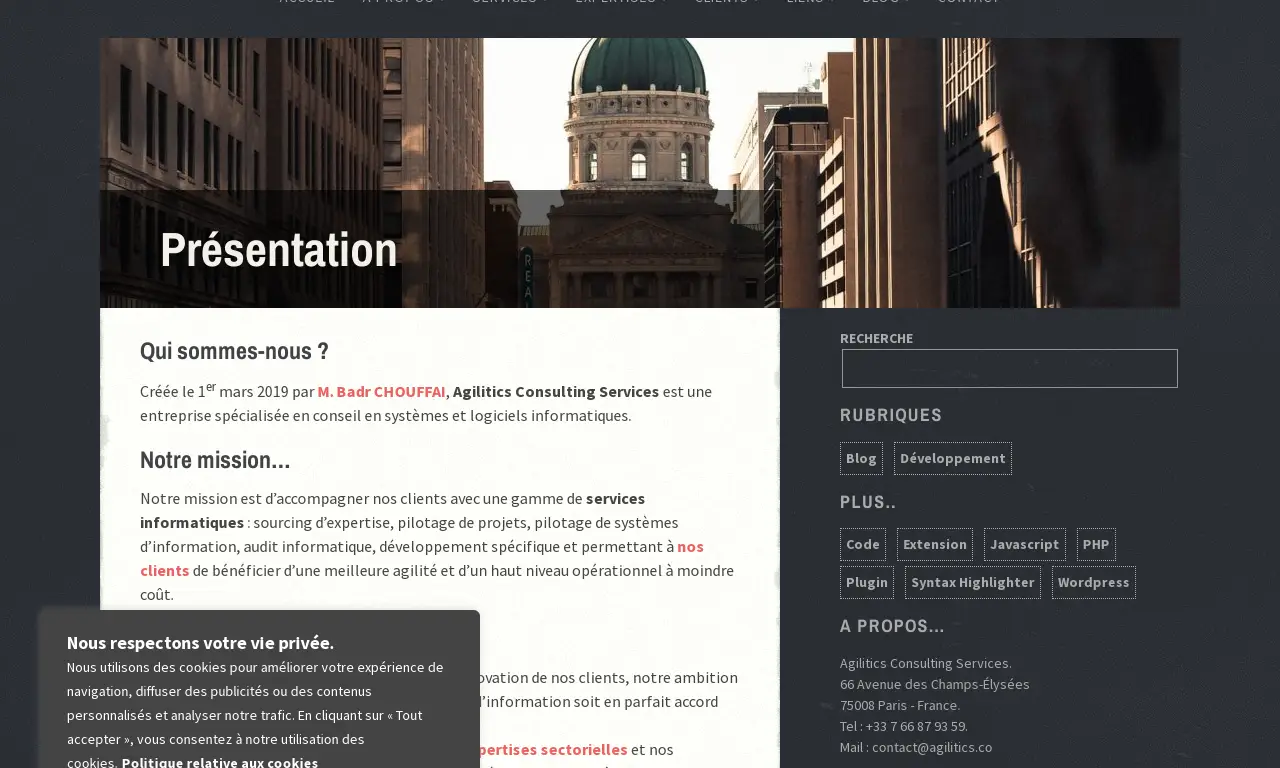Click the '75008 Paris - France.' line
Viewport: 1280px width, 768px height.
[x=900, y=705]
